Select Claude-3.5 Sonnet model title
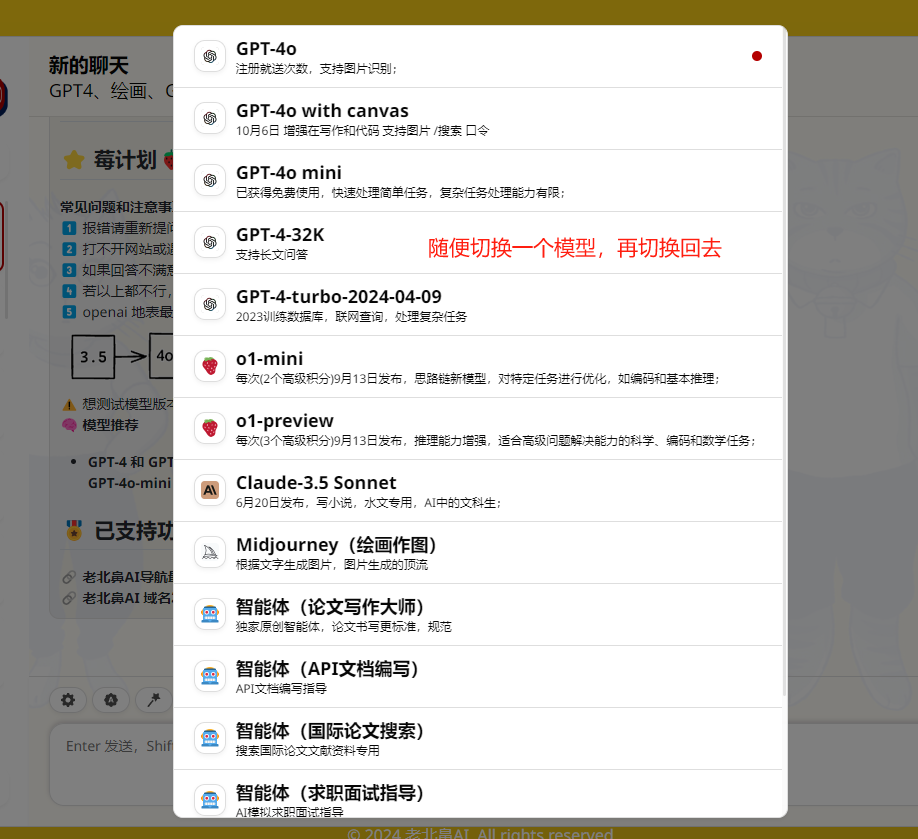The height and width of the screenshot is (839, 918). point(316,482)
